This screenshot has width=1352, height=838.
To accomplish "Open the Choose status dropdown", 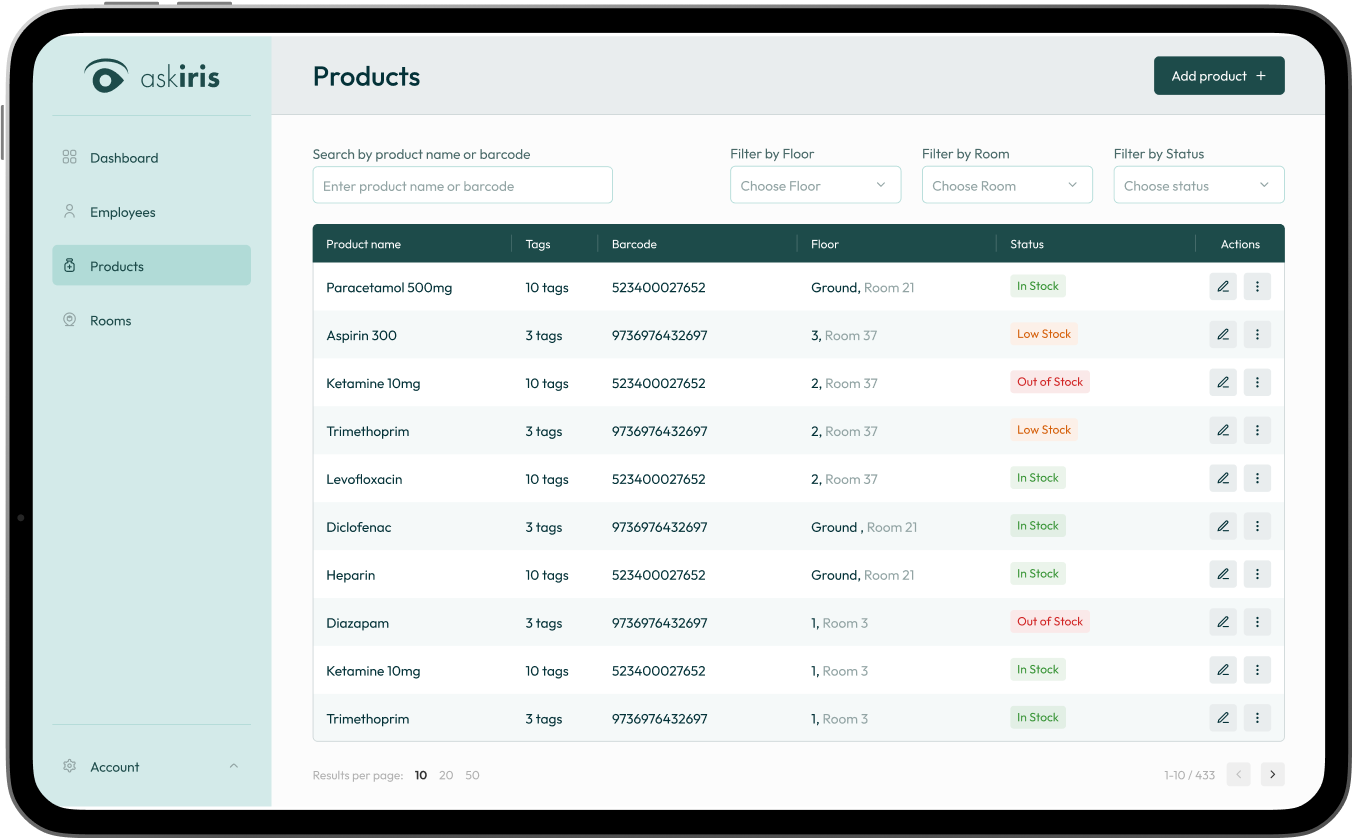I will 1198,186.
